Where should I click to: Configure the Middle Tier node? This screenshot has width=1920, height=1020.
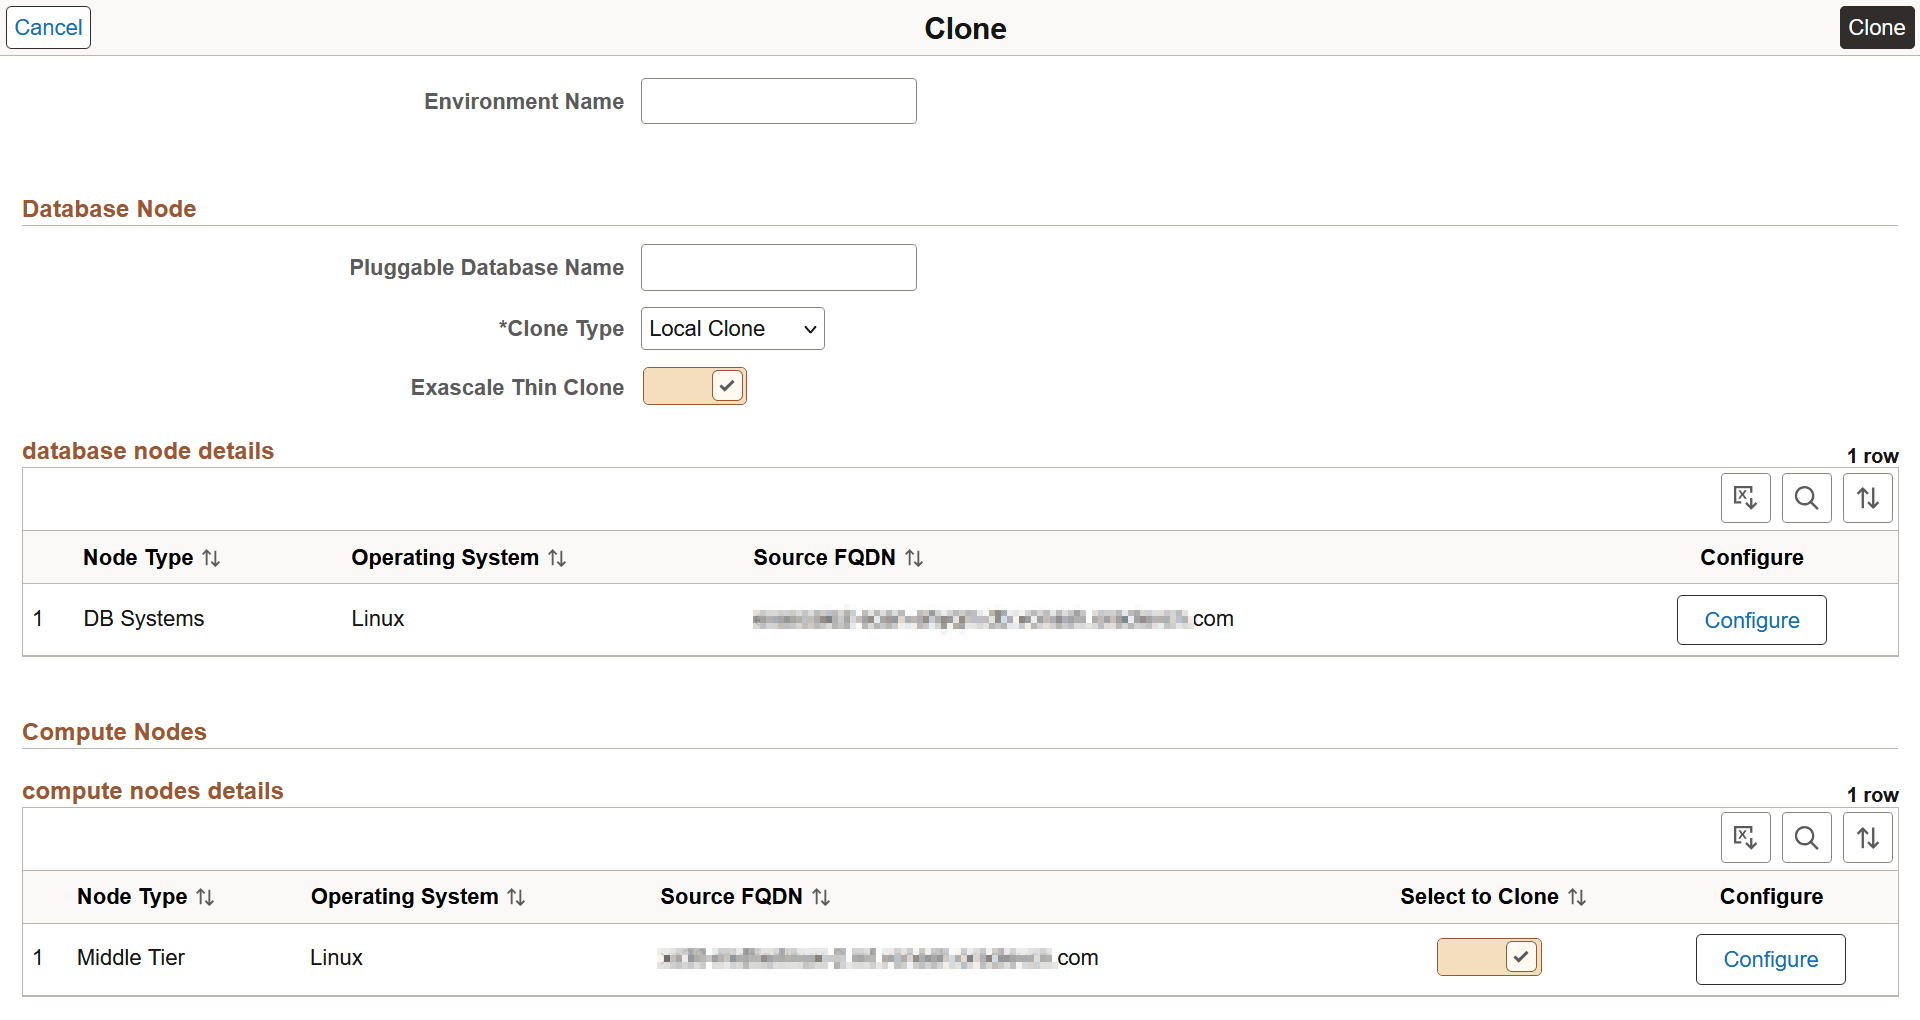pyautogui.click(x=1770, y=959)
